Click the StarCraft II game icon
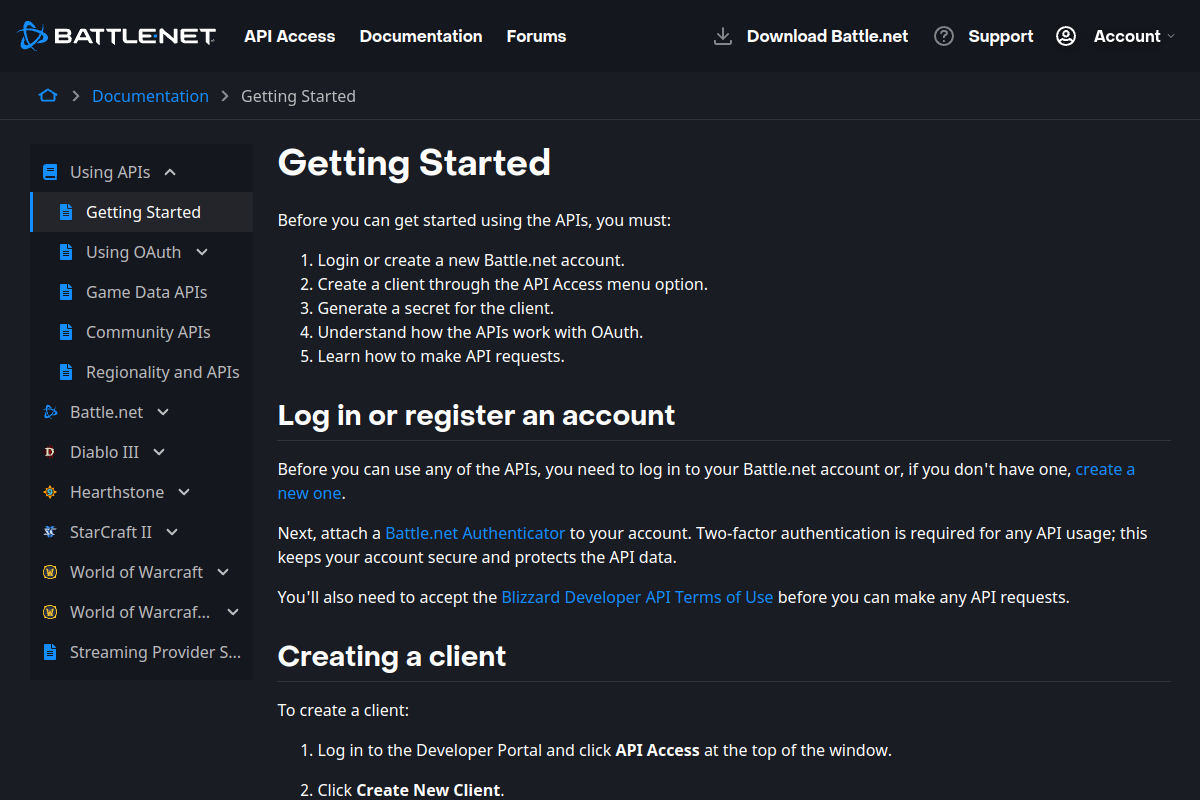1200x800 pixels. click(50, 532)
